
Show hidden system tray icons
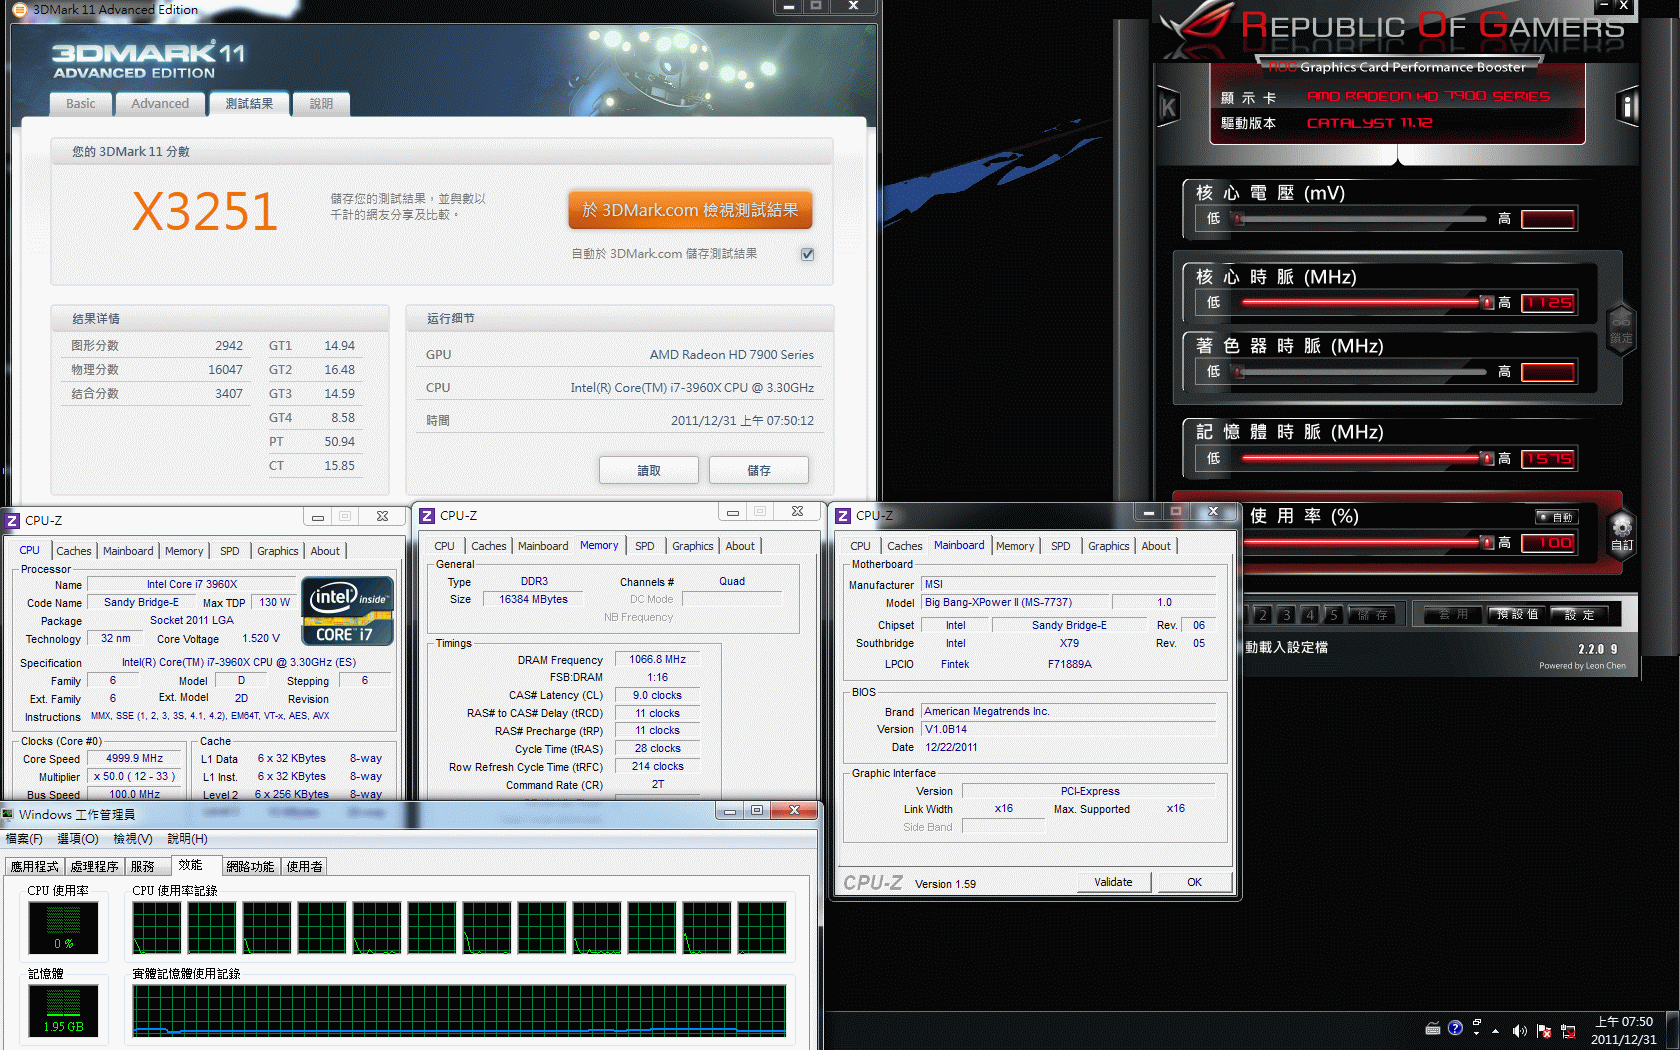(1496, 1031)
